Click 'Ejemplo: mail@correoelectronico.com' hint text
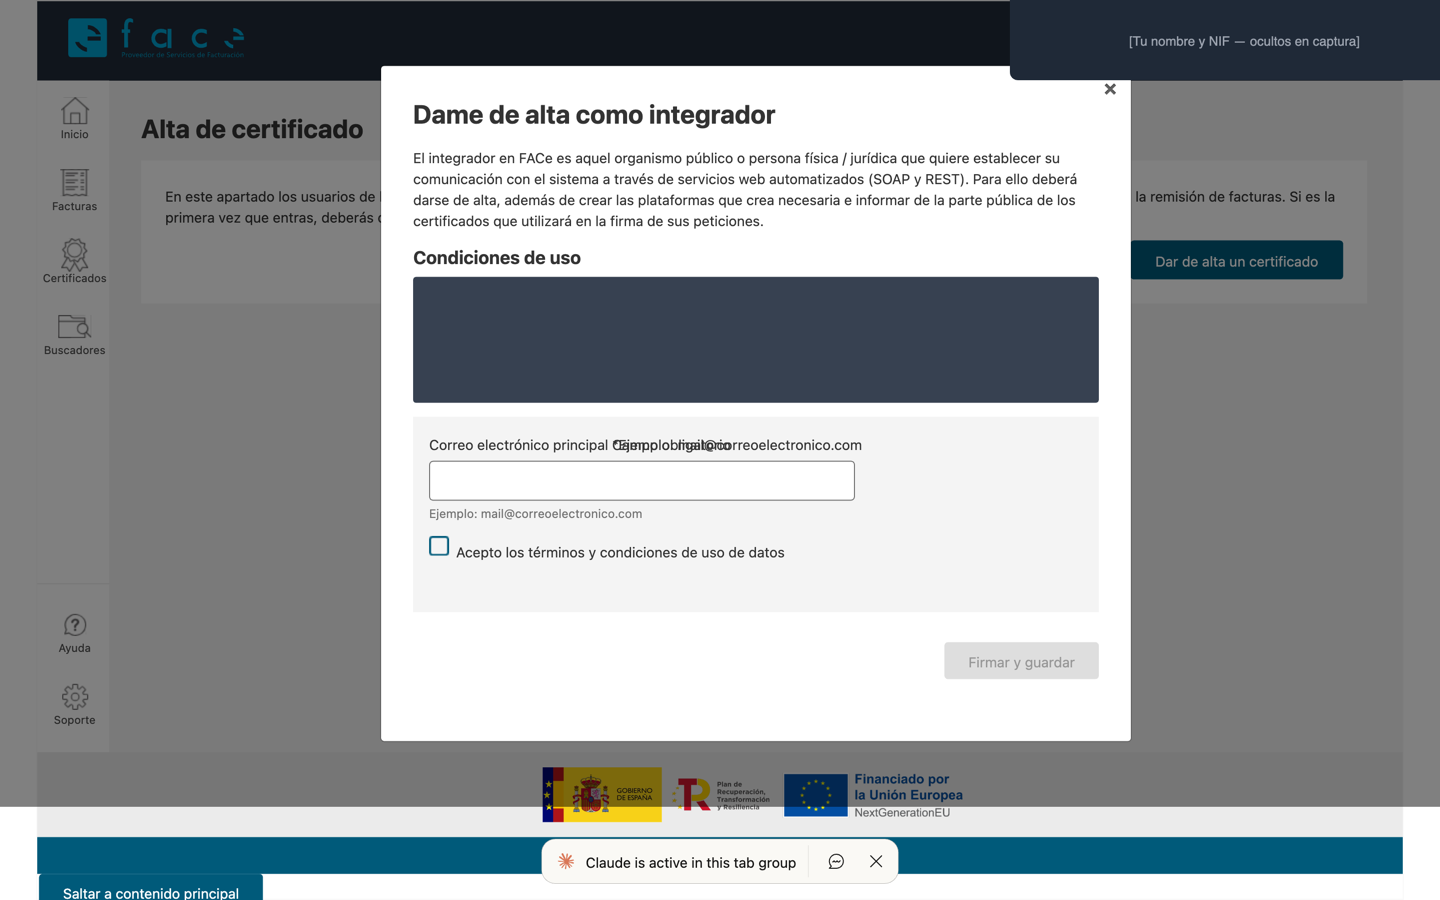The width and height of the screenshot is (1440, 900). coord(536,513)
